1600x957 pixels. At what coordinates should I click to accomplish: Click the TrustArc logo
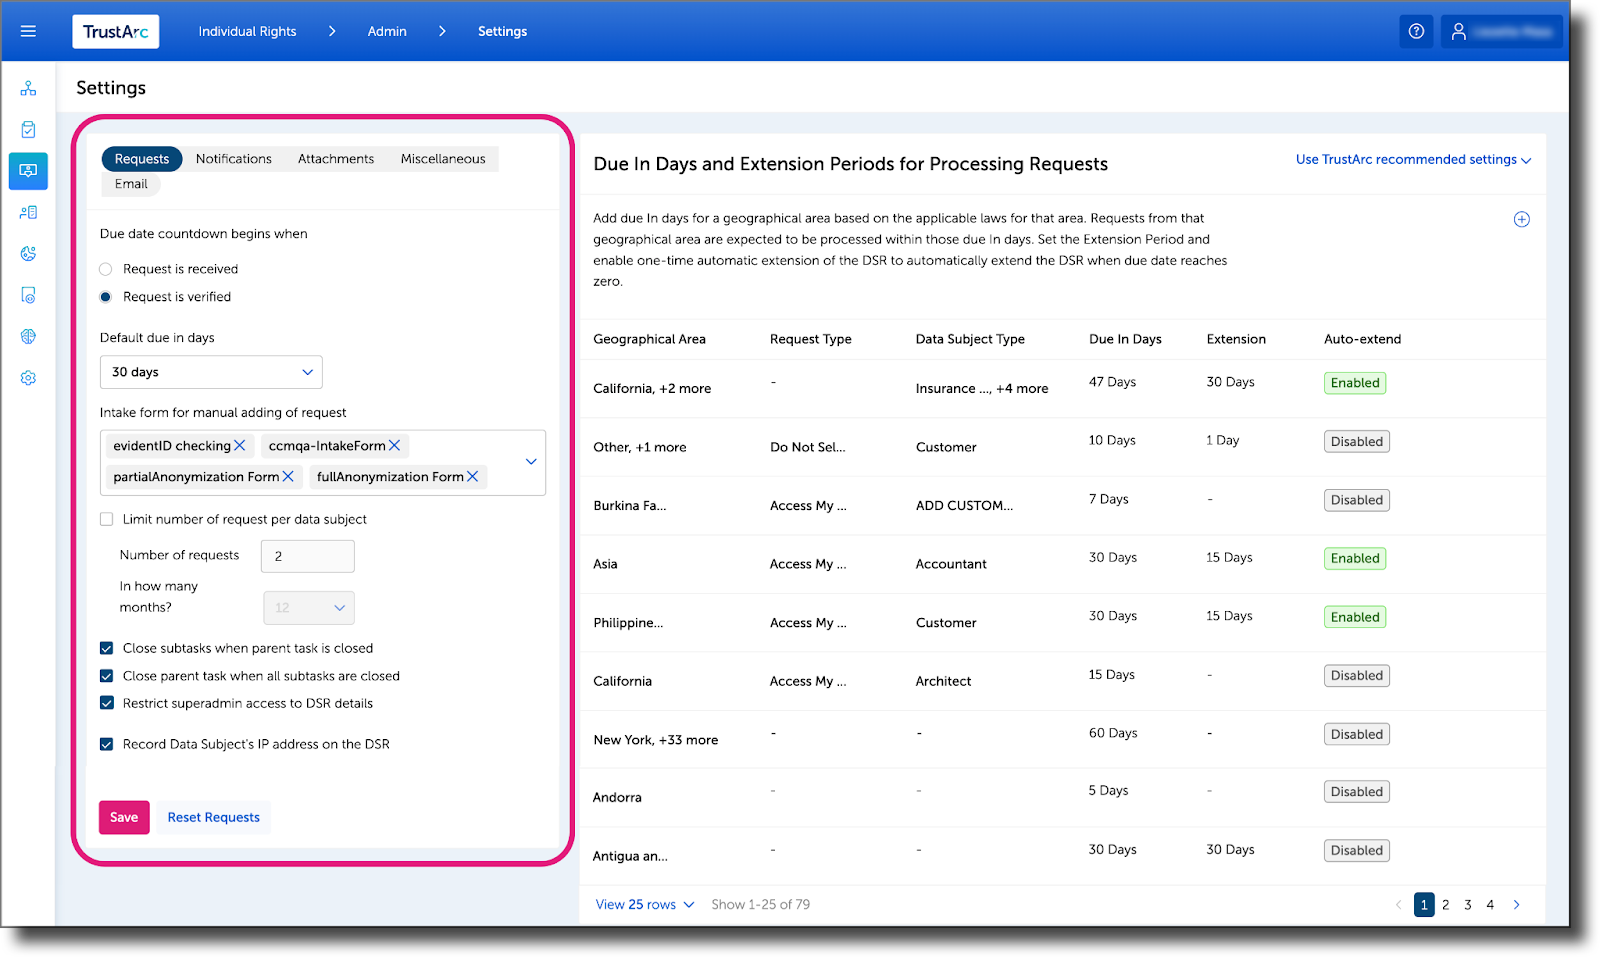click(115, 31)
